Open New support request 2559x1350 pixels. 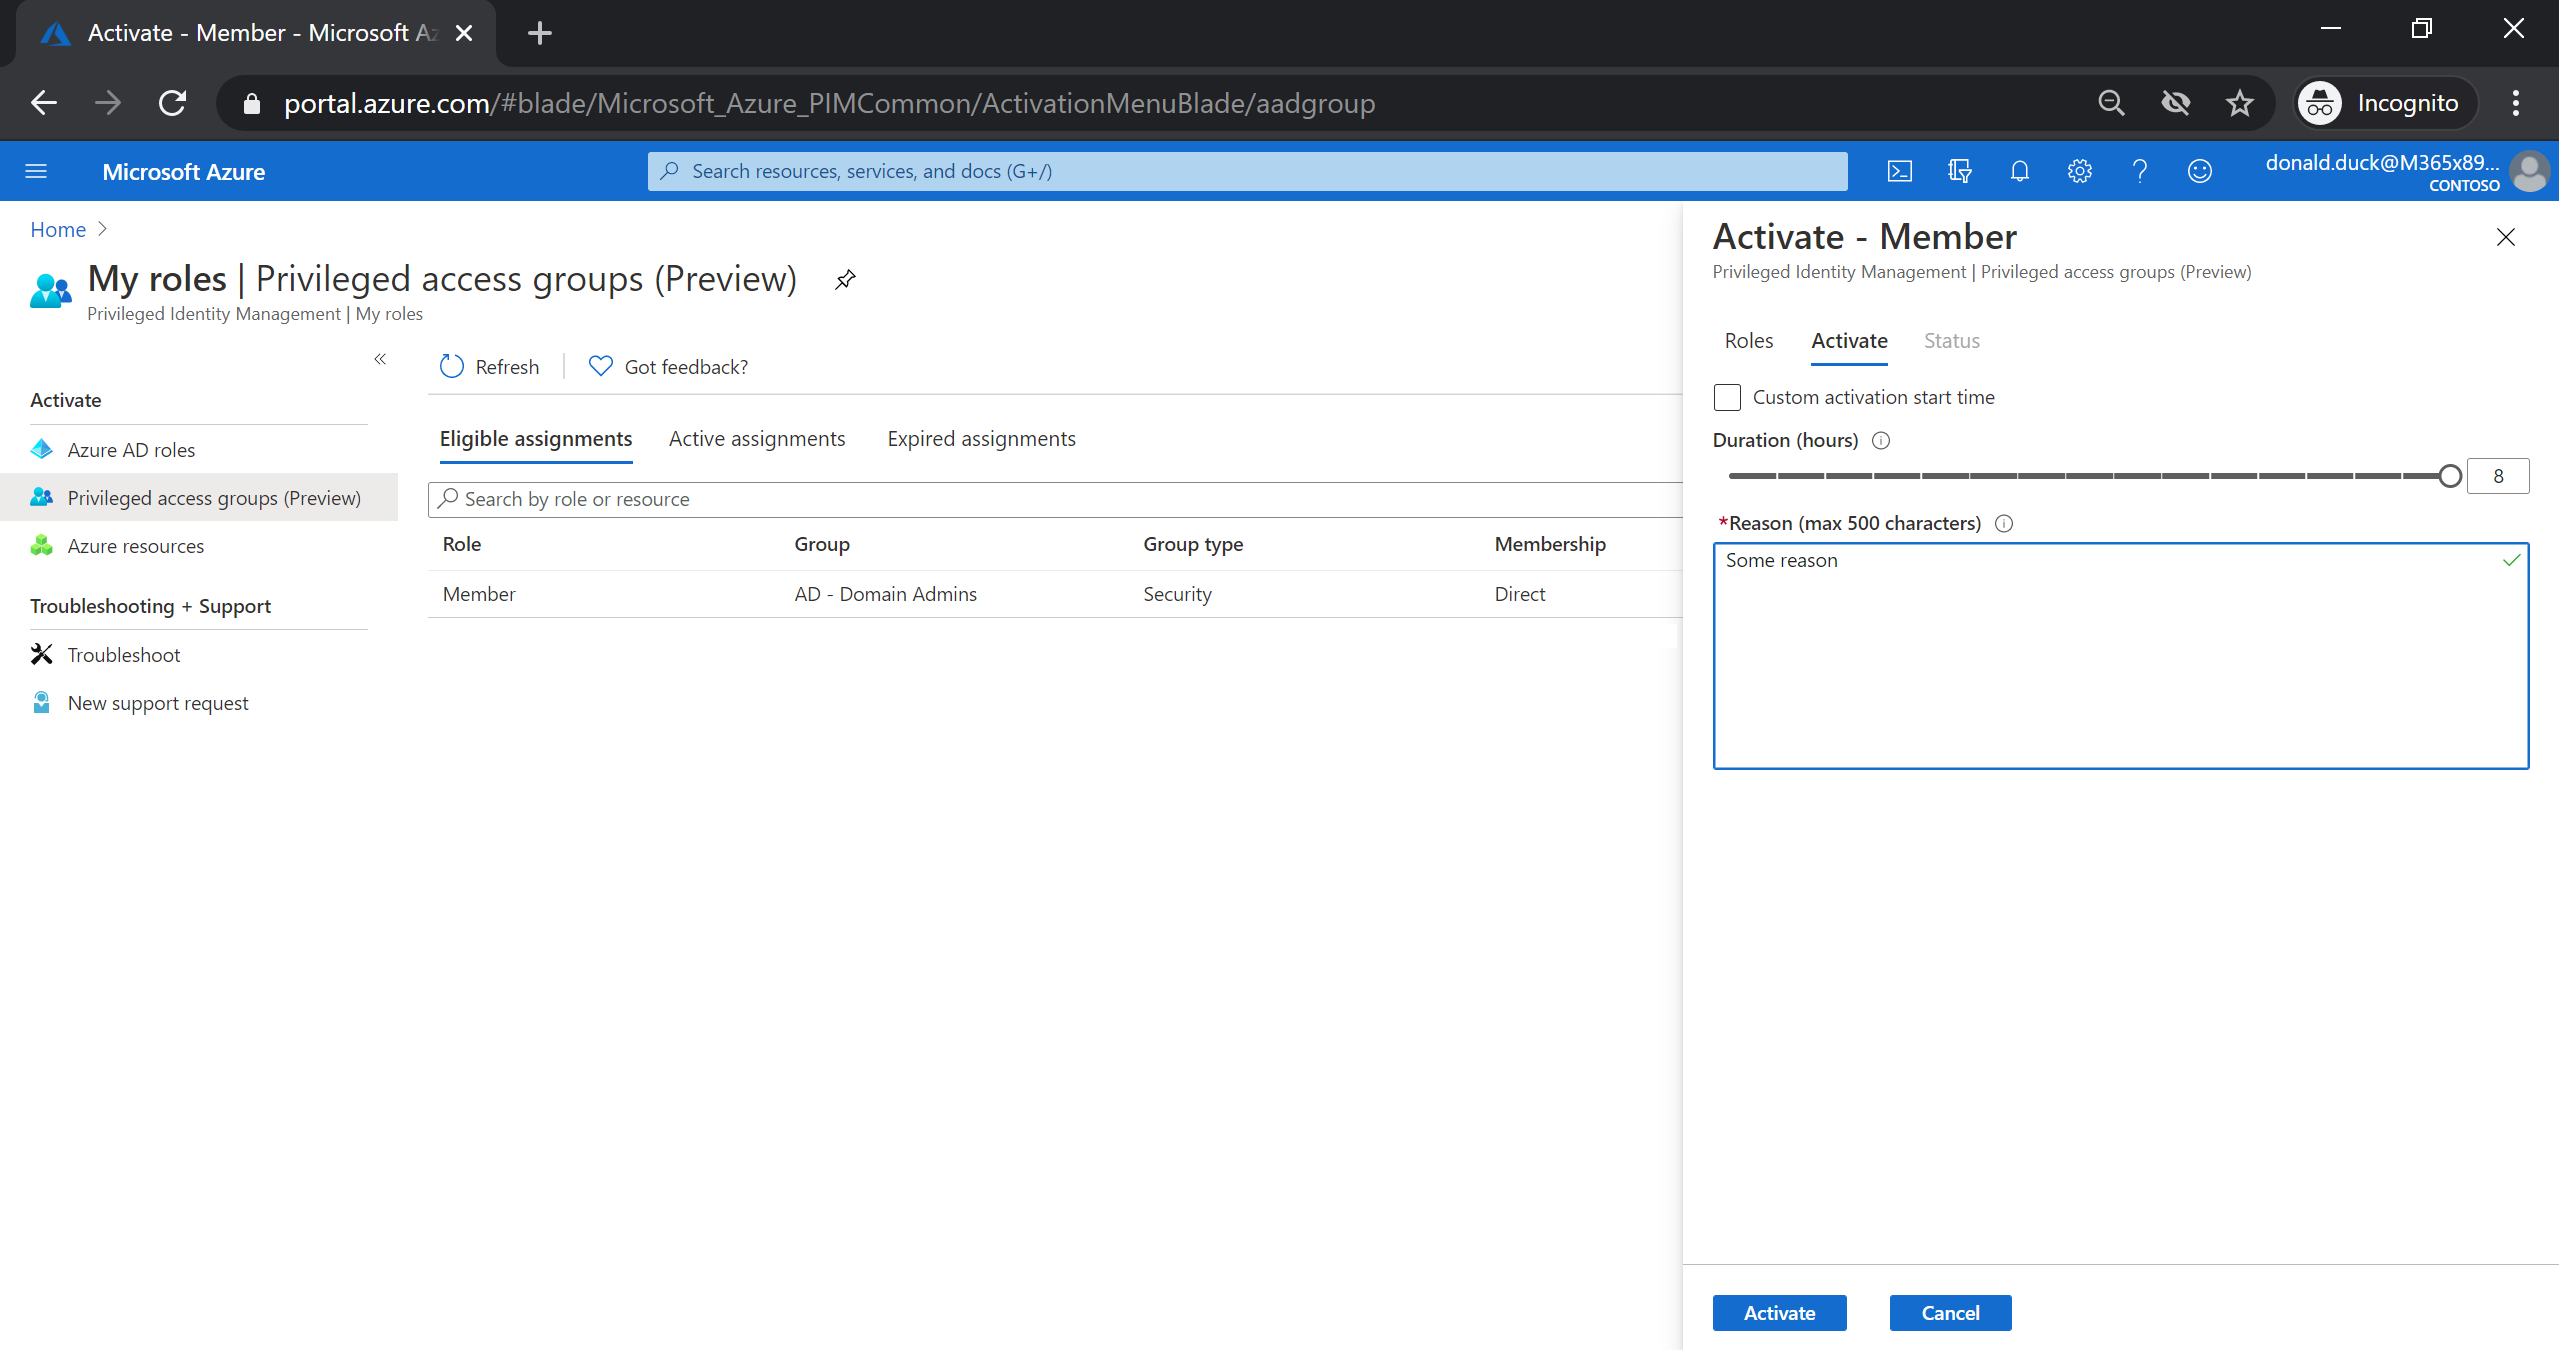click(157, 702)
